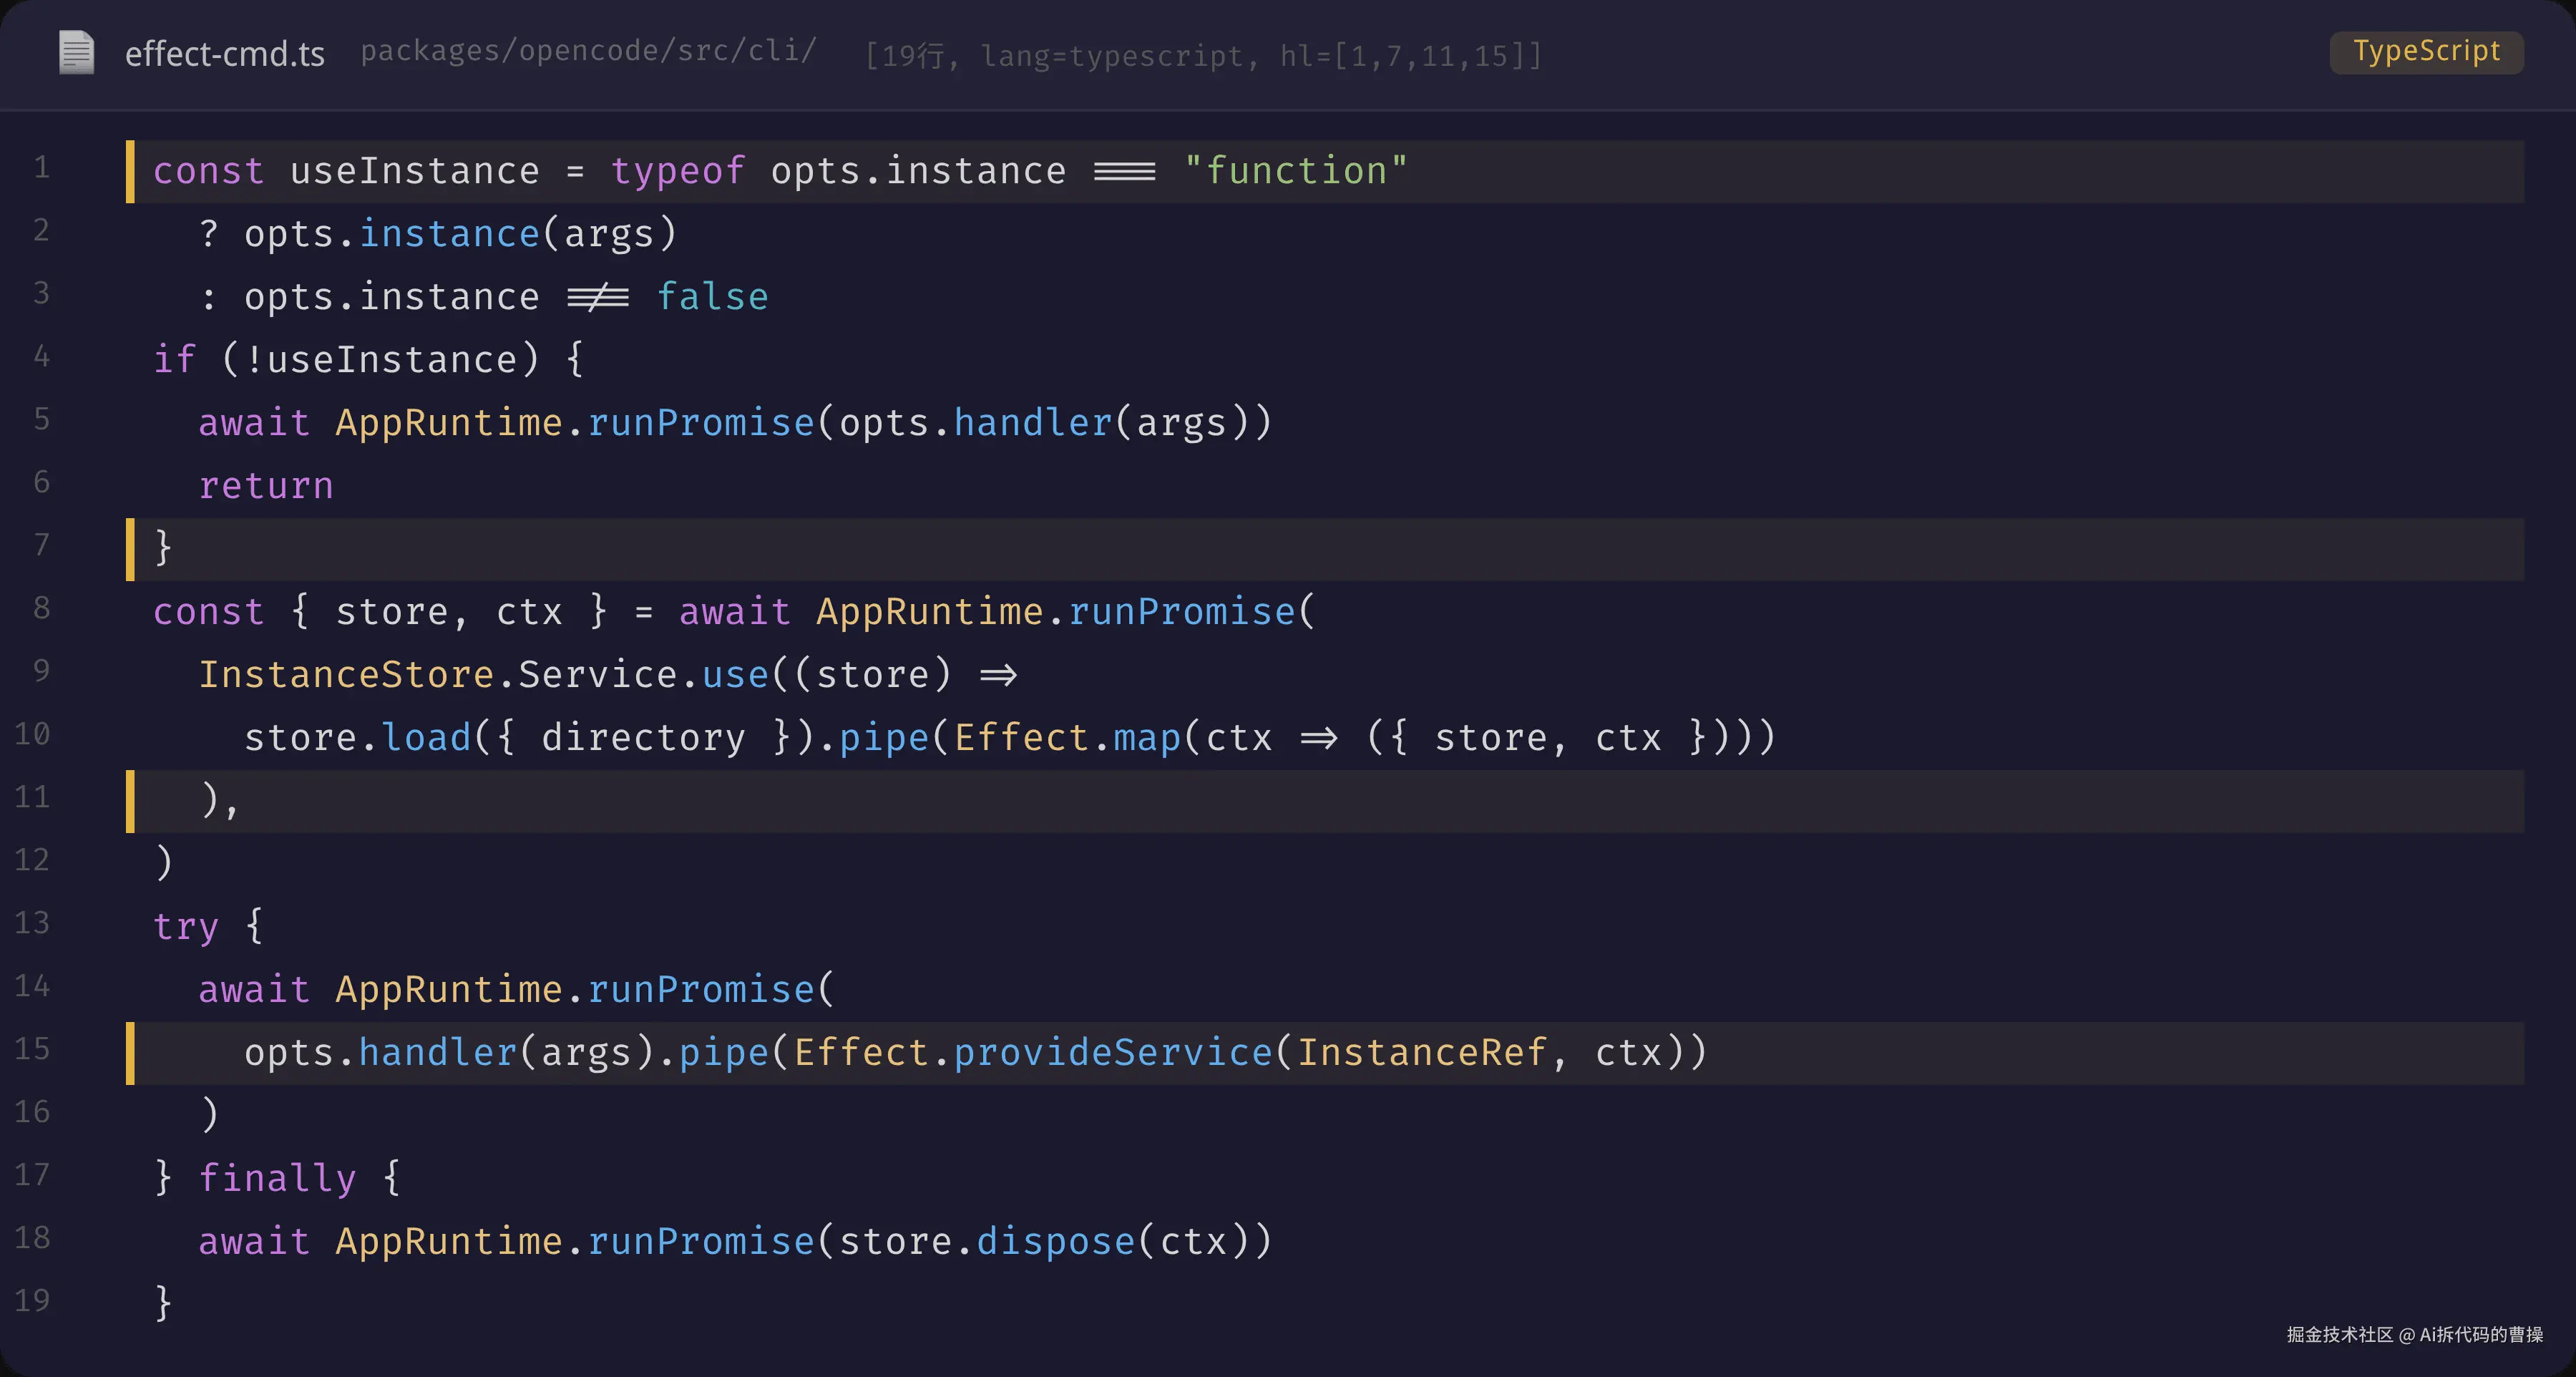This screenshot has height=1377, width=2576.
Task: Click Effect.map on line 10
Action: [x=1068, y=738]
